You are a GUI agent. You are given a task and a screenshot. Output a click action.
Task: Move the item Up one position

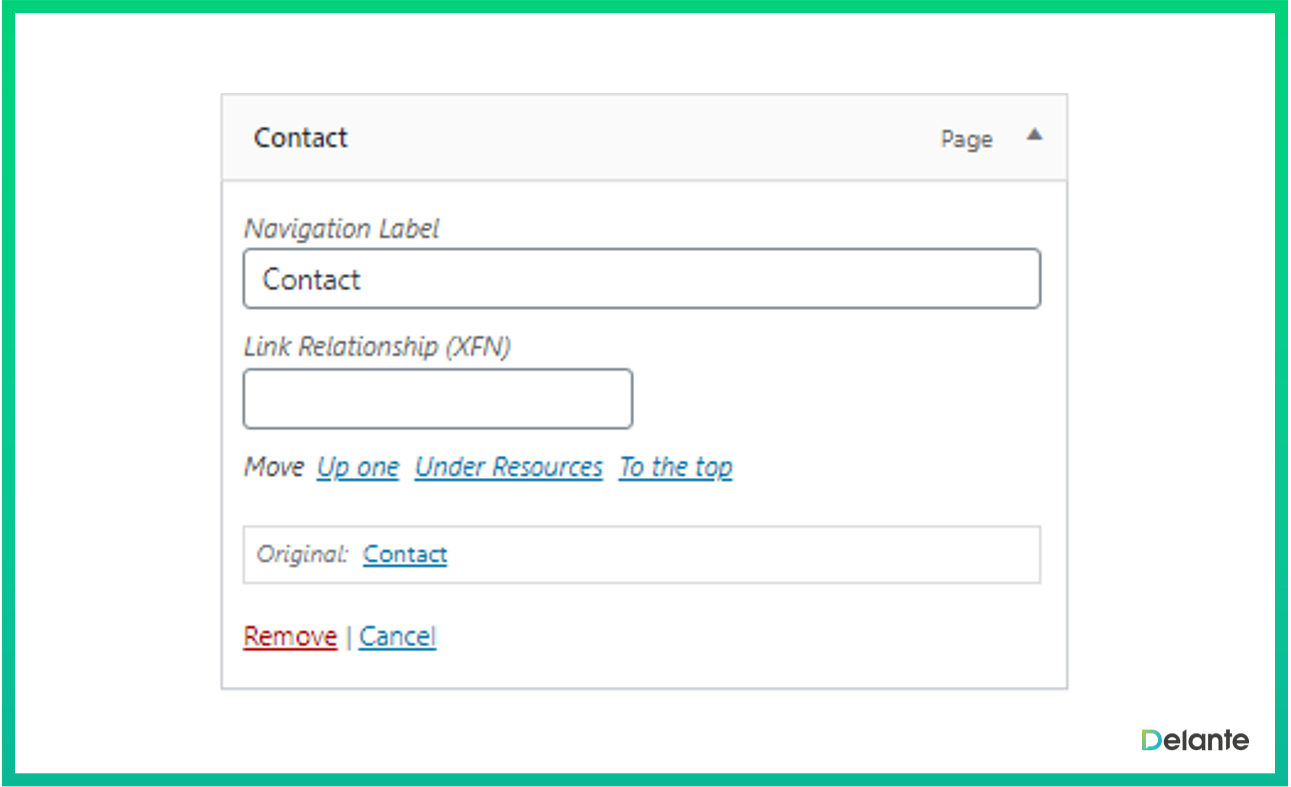(357, 466)
